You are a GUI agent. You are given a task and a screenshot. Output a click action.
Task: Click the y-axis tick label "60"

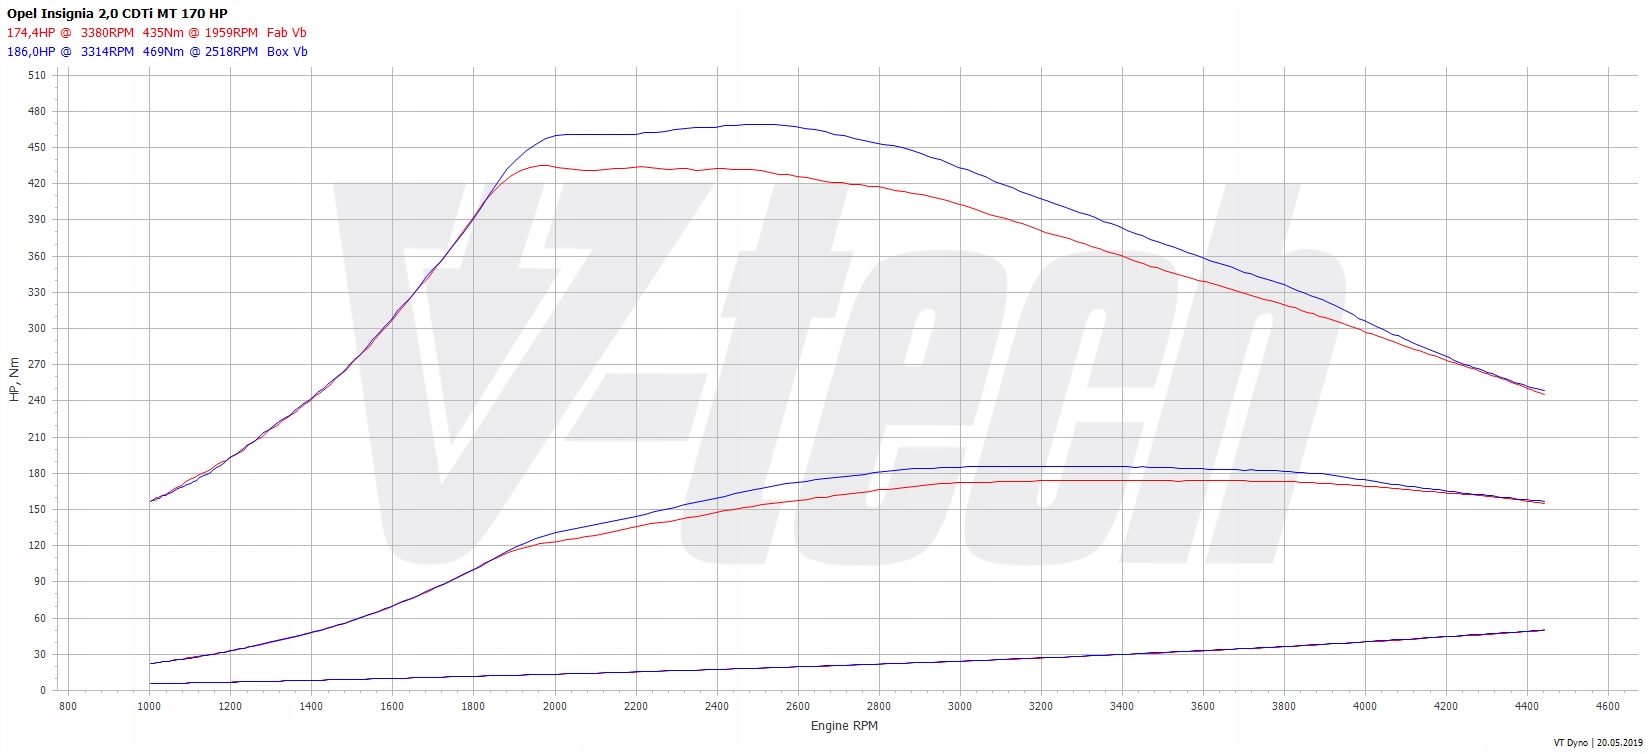coord(39,618)
